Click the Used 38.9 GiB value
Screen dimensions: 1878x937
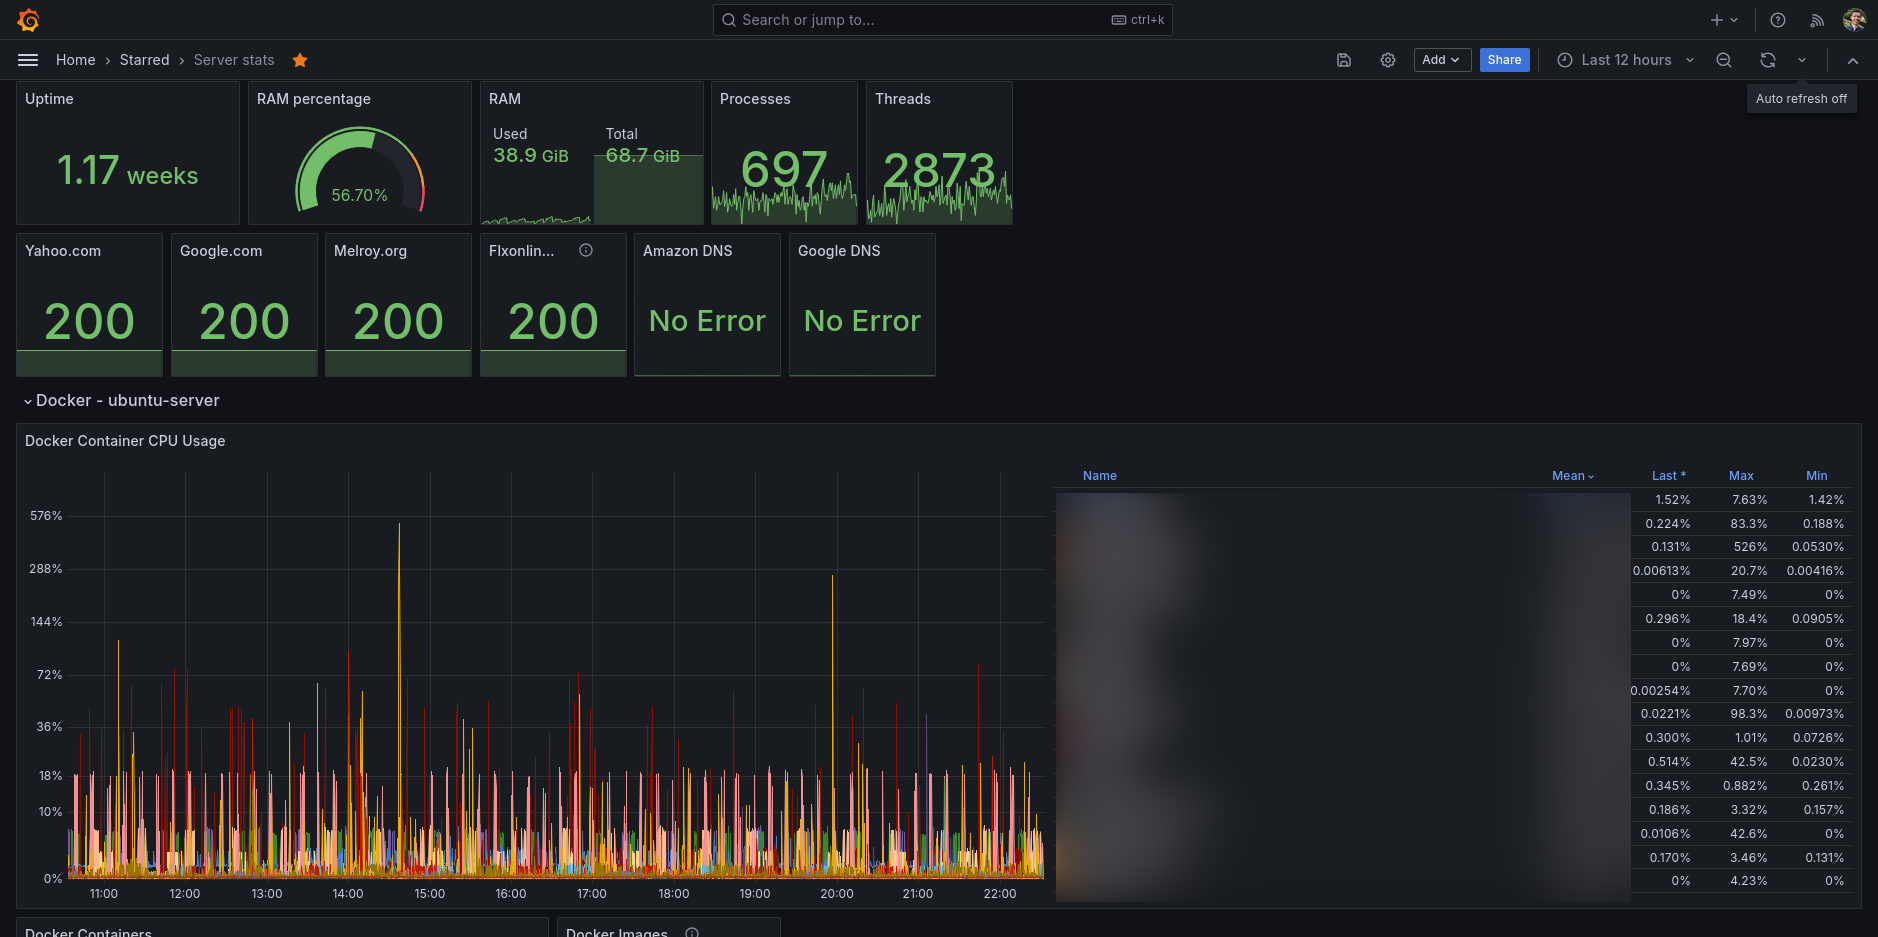(x=531, y=155)
